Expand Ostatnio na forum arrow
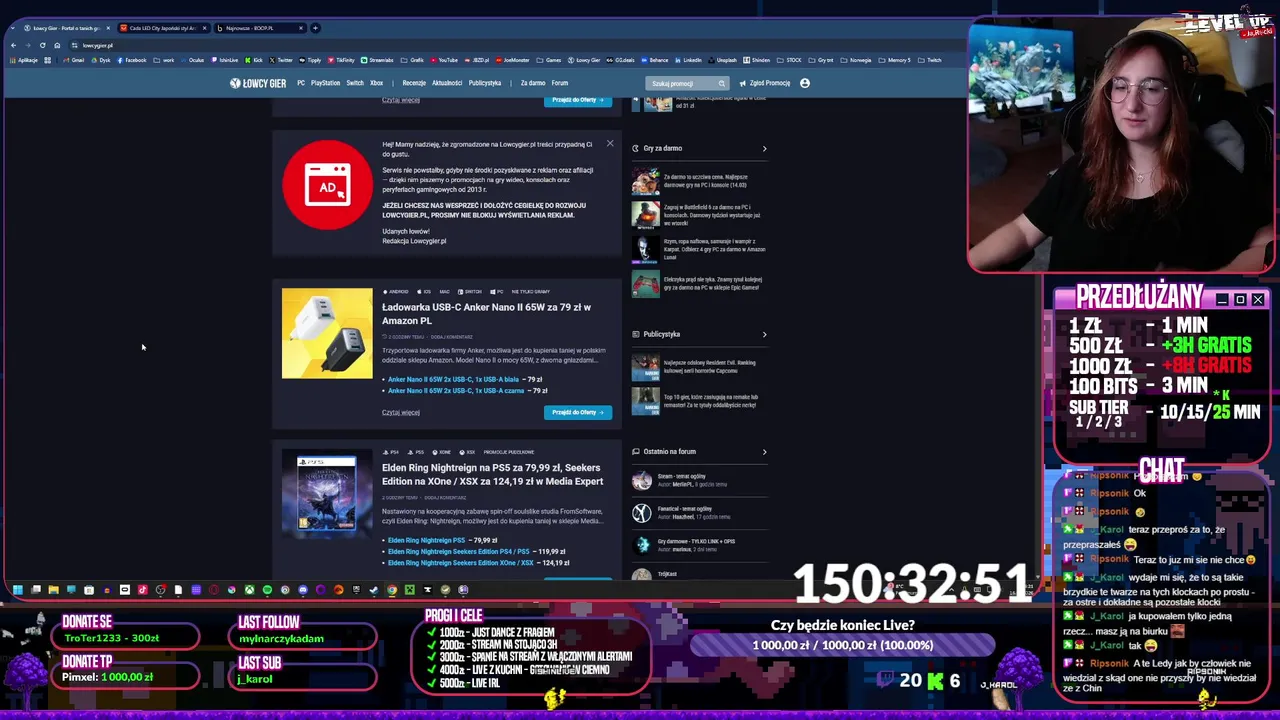 click(764, 452)
